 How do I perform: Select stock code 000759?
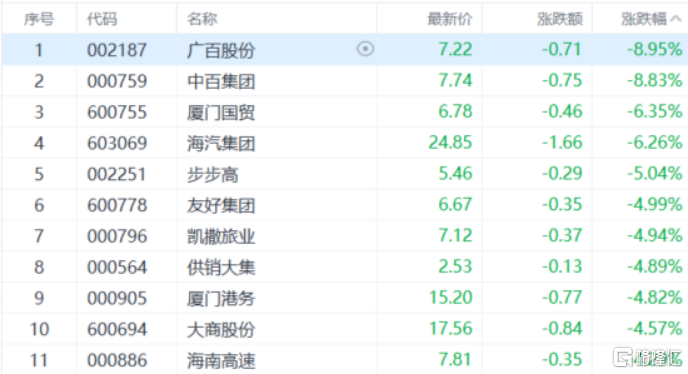tap(117, 81)
